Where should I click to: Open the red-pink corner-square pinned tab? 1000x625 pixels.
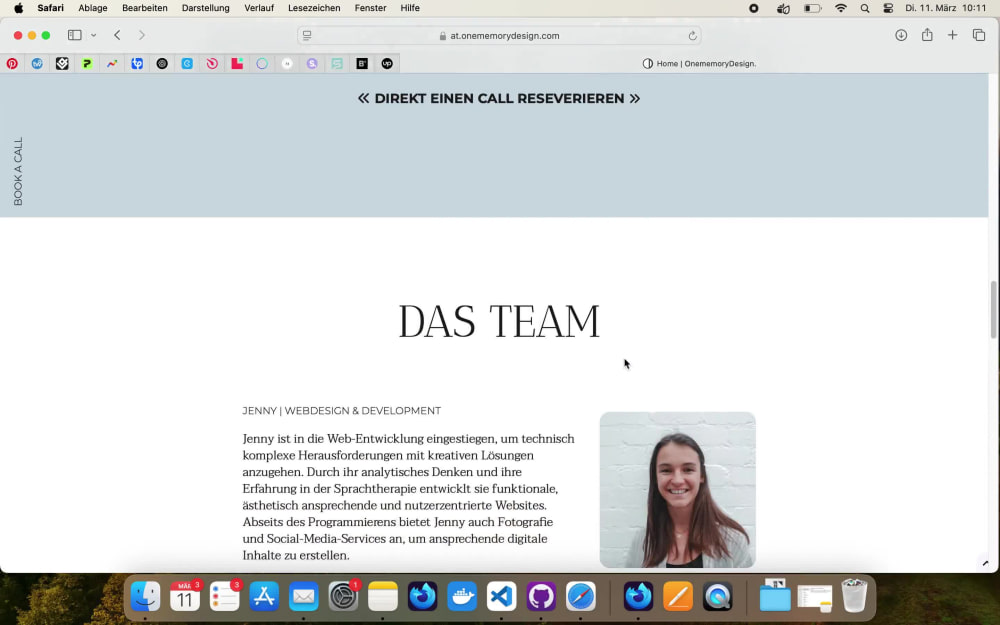[x=237, y=63]
